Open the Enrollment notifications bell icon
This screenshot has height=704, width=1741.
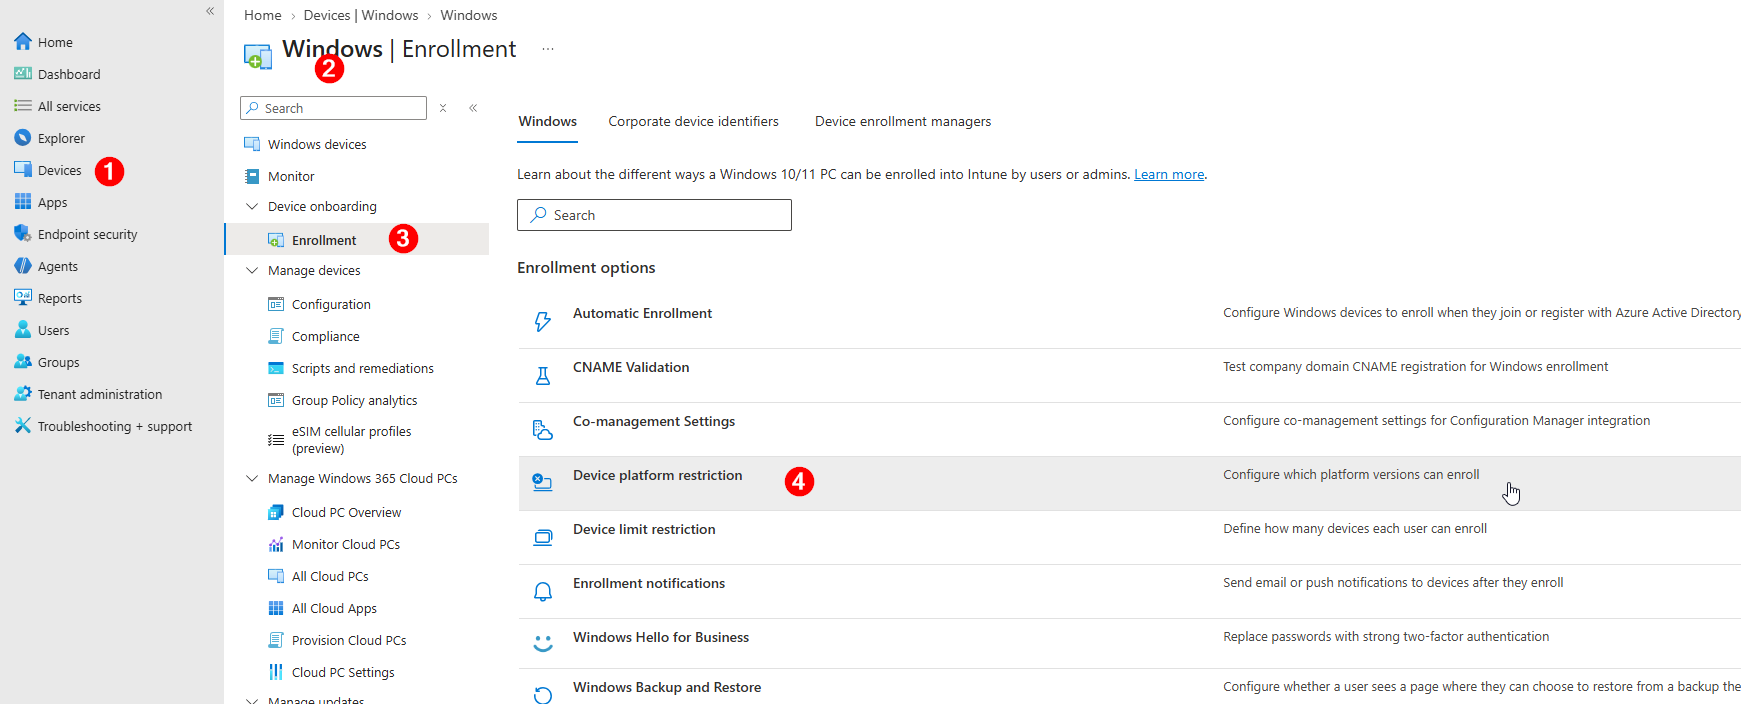[x=543, y=592]
